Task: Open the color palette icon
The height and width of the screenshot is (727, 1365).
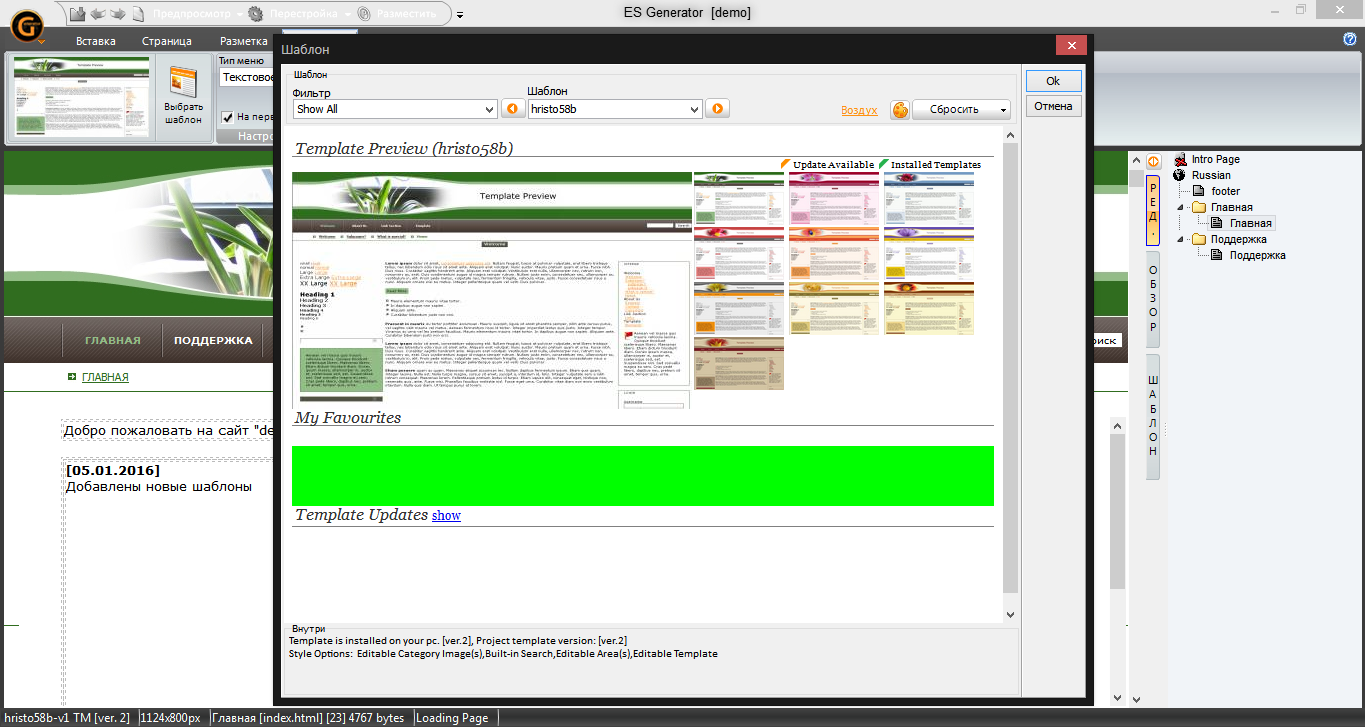Action: click(899, 110)
